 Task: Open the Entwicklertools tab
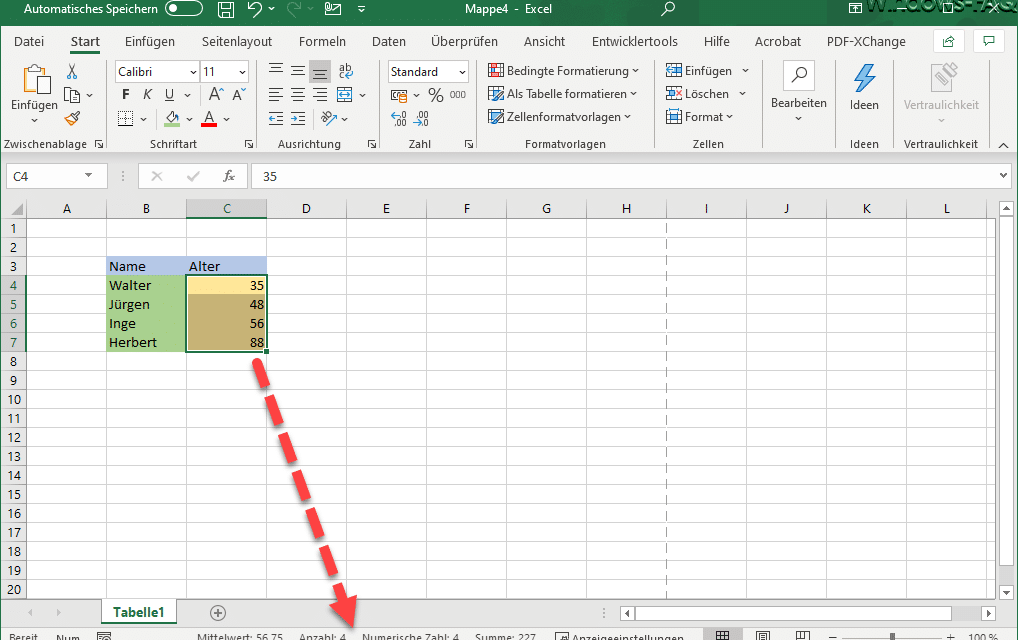pos(634,42)
